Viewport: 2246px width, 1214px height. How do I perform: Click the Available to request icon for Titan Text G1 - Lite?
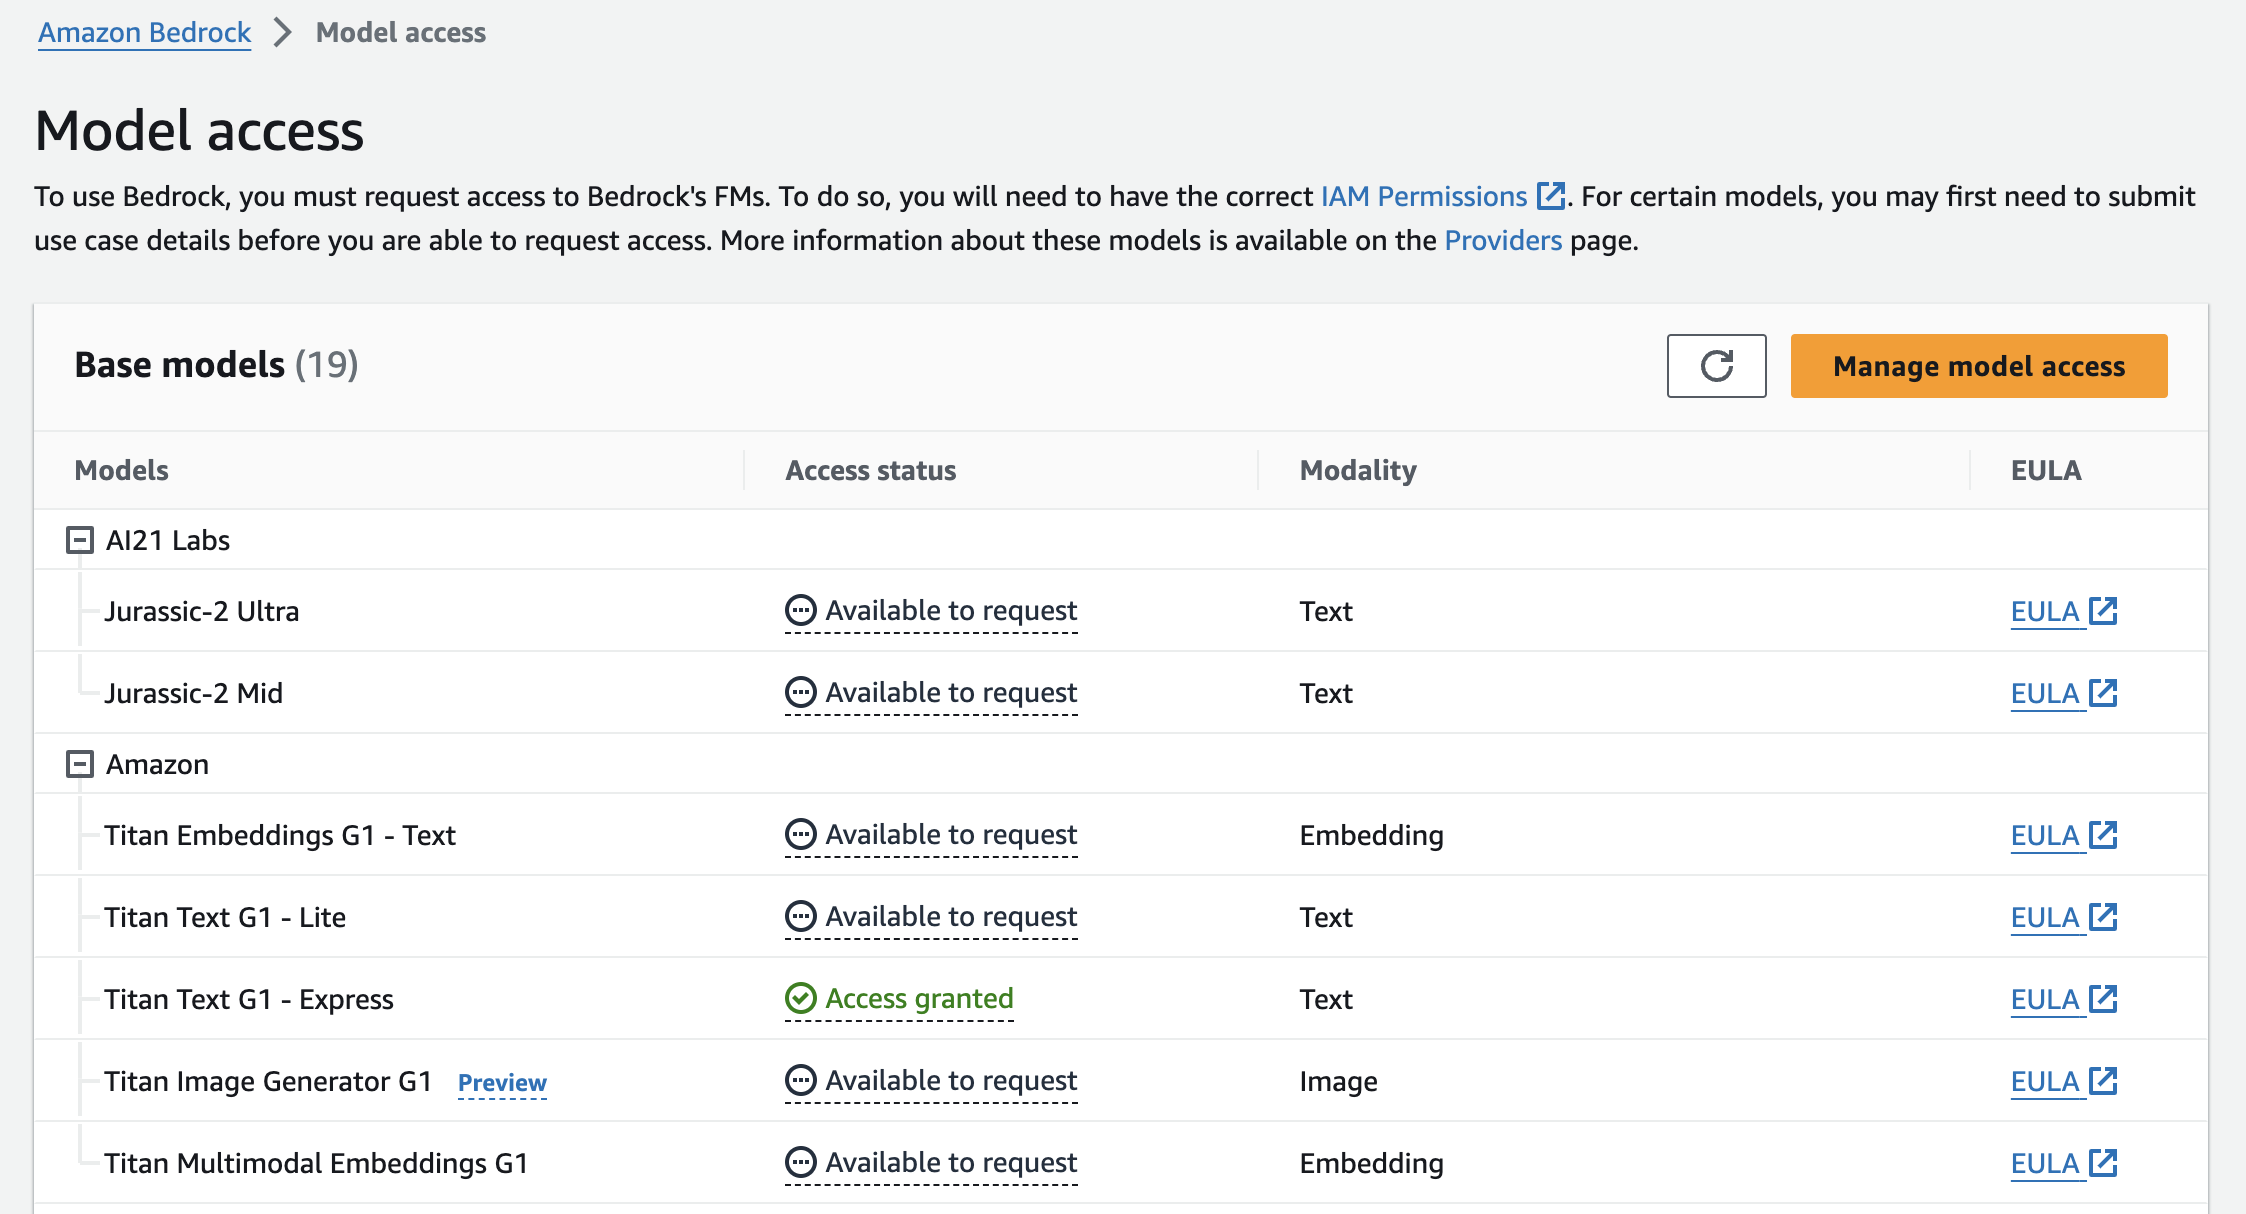point(800,915)
